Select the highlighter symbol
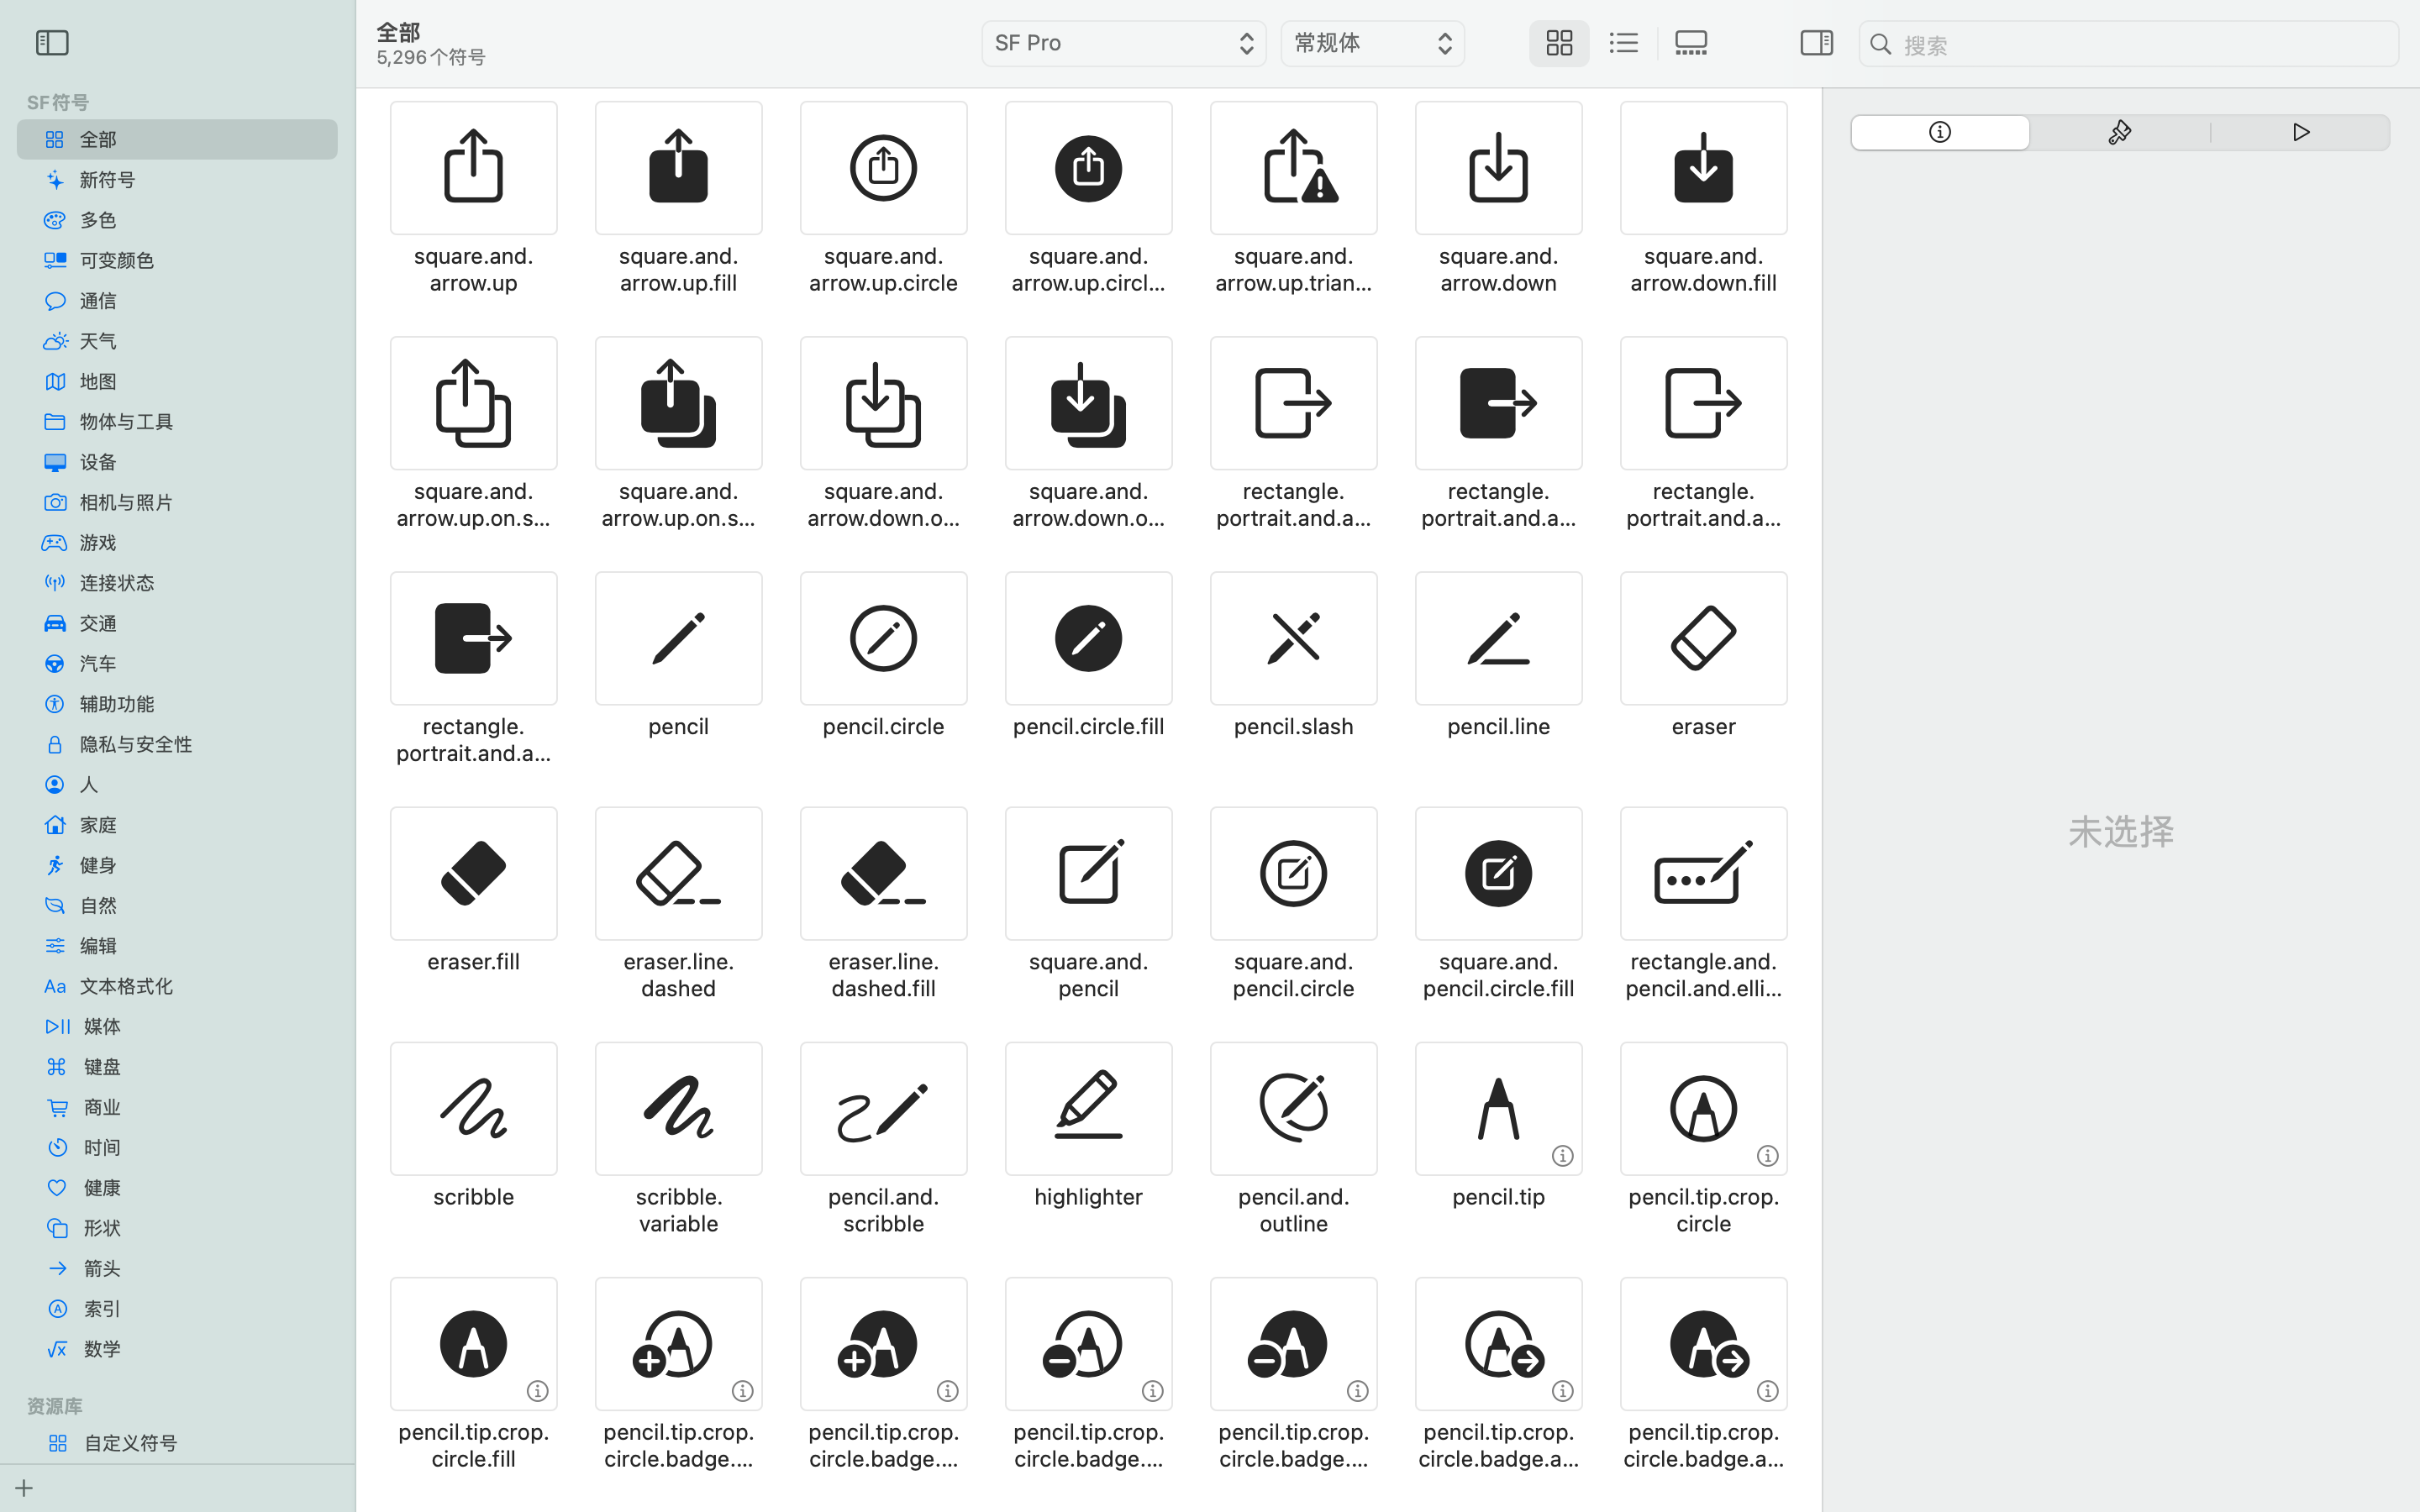The height and width of the screenshot is (1512, 2420). (1088, 1109)
